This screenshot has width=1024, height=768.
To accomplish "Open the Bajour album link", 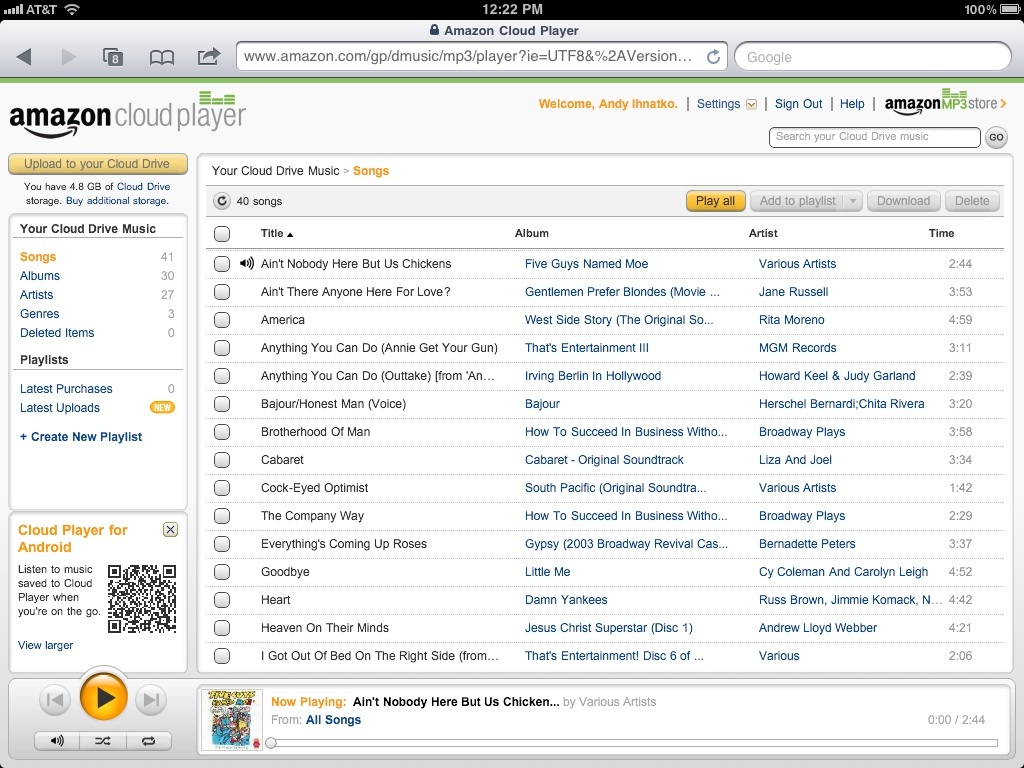I will (542, 404).
